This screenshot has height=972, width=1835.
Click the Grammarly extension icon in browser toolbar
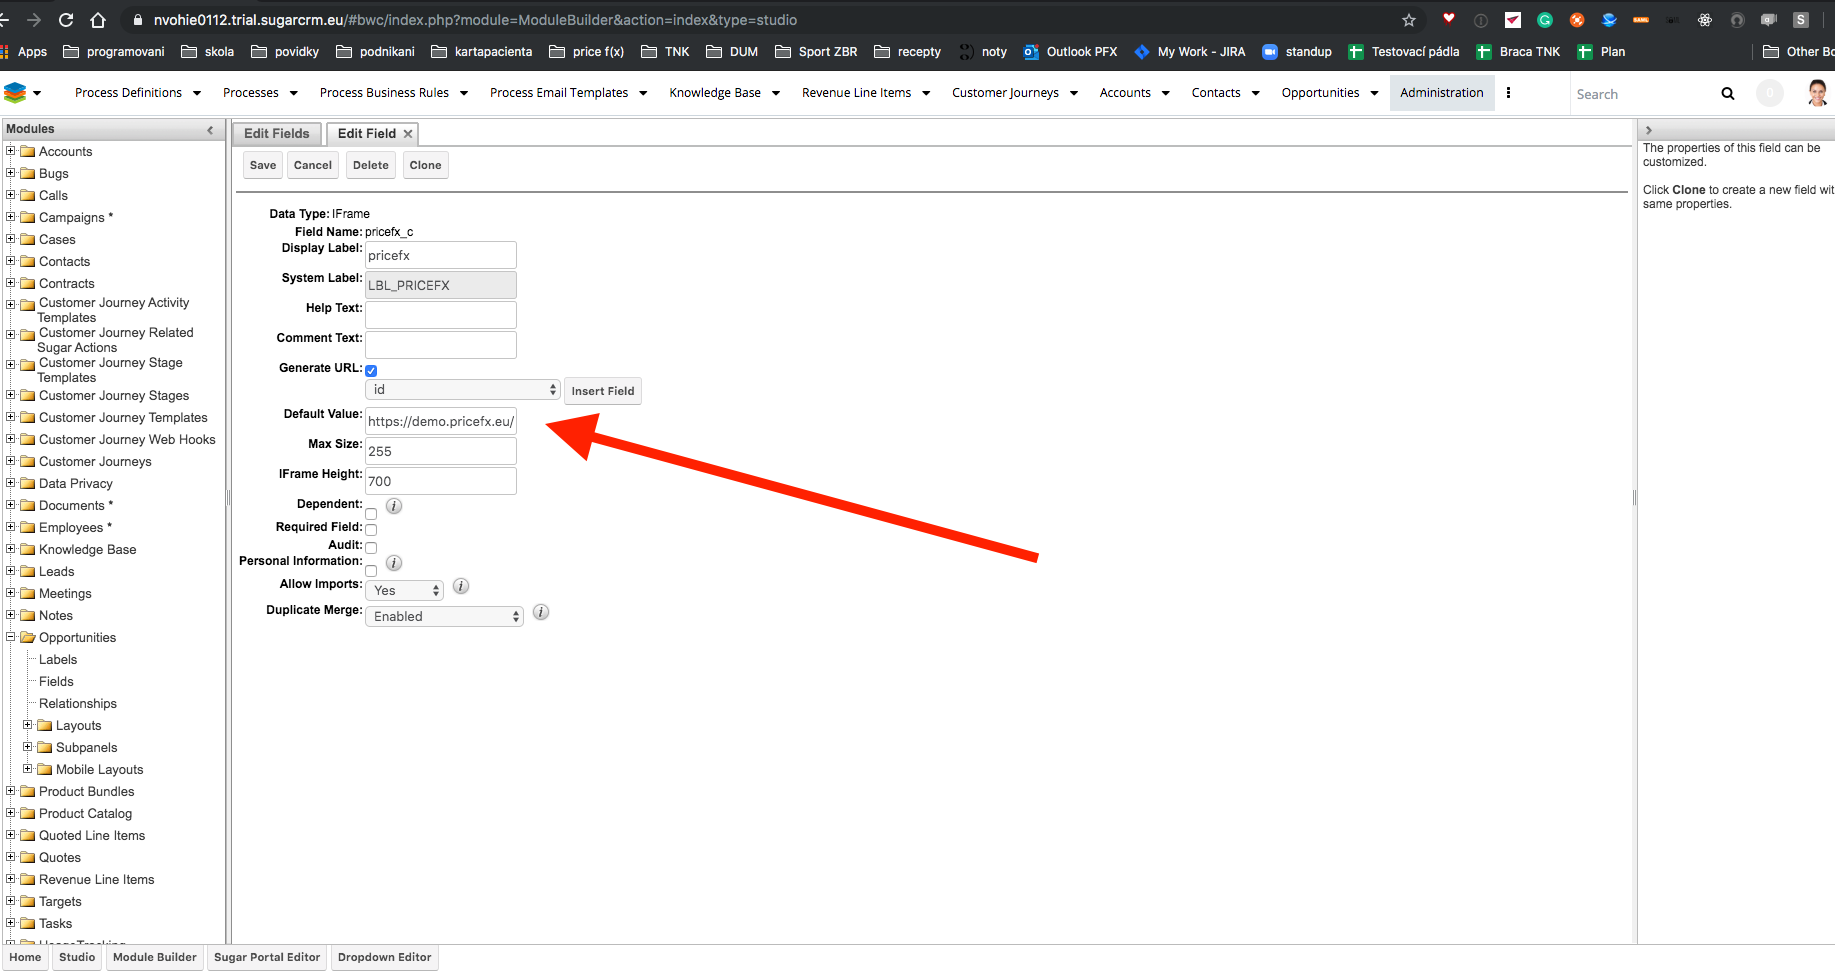pyautogui.click(x=1545, y=19)
